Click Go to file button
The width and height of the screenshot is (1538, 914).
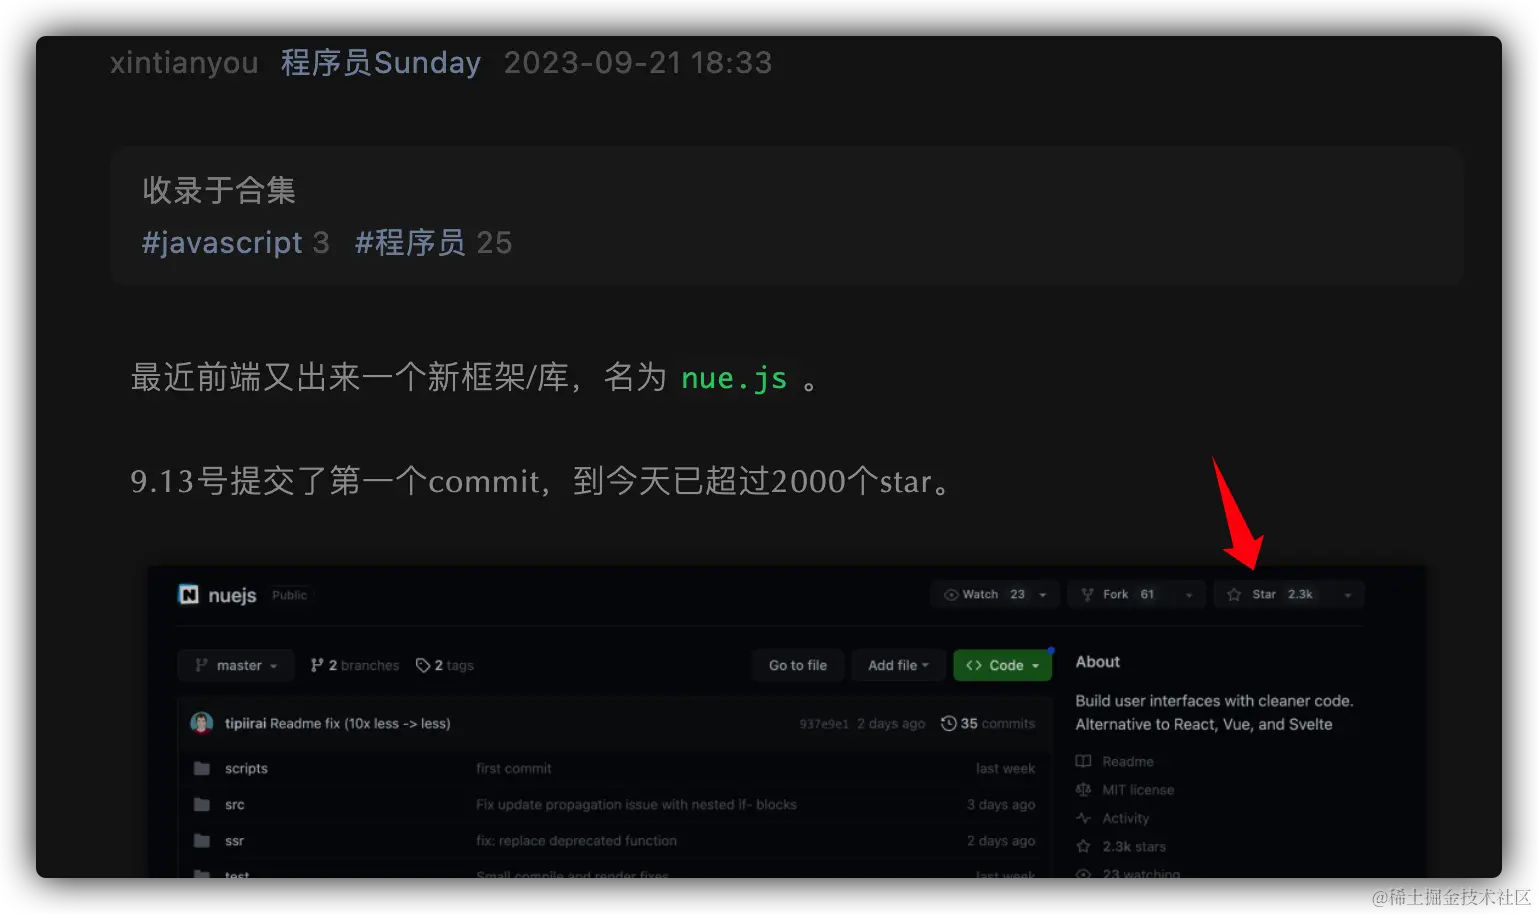coord(798,665)
